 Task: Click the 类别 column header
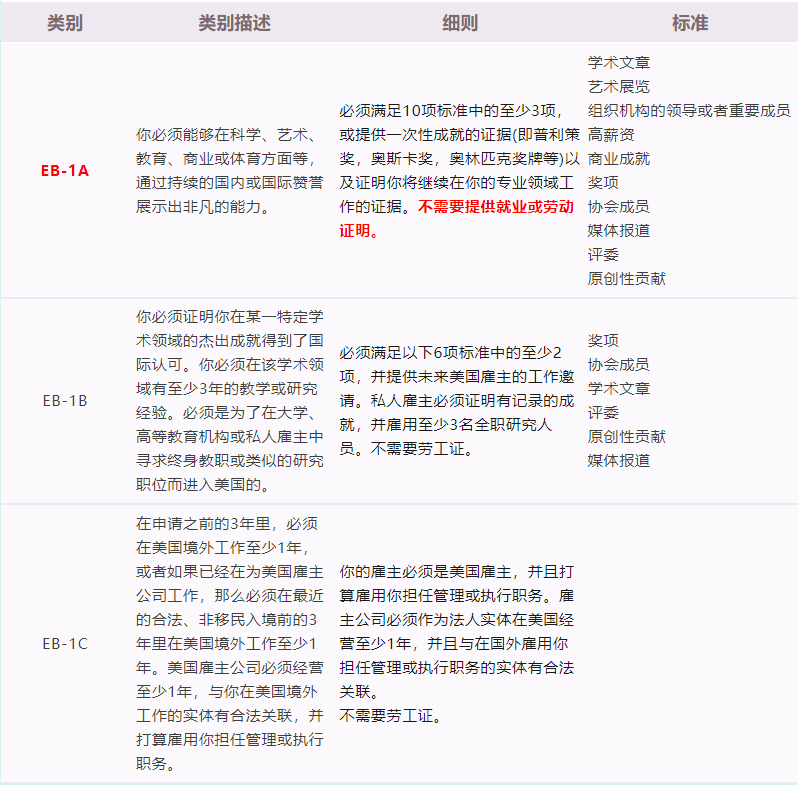coord(65,22)
